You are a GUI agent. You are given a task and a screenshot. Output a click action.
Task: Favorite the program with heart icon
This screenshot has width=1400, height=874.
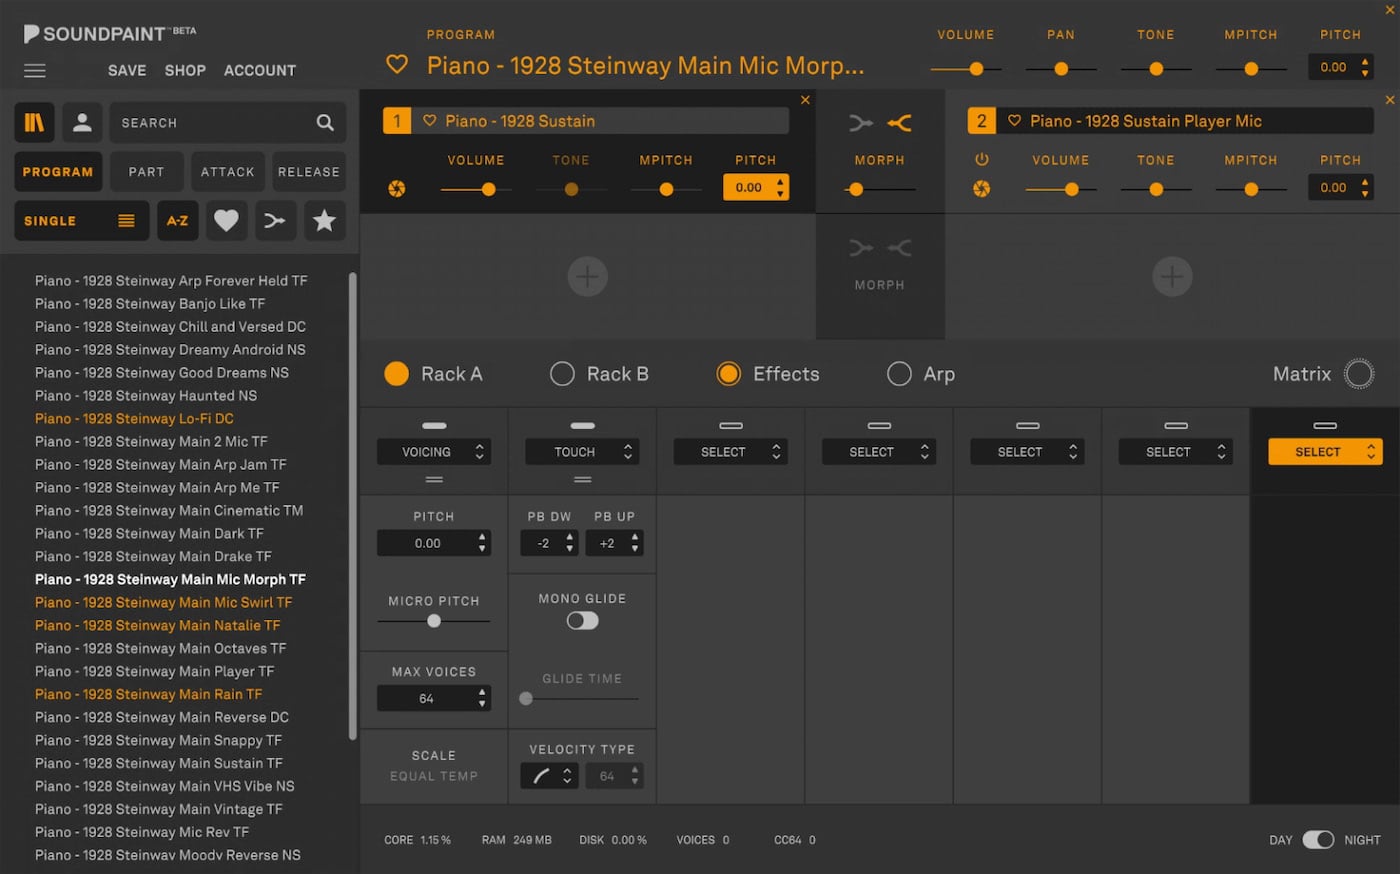coord(397,65)
